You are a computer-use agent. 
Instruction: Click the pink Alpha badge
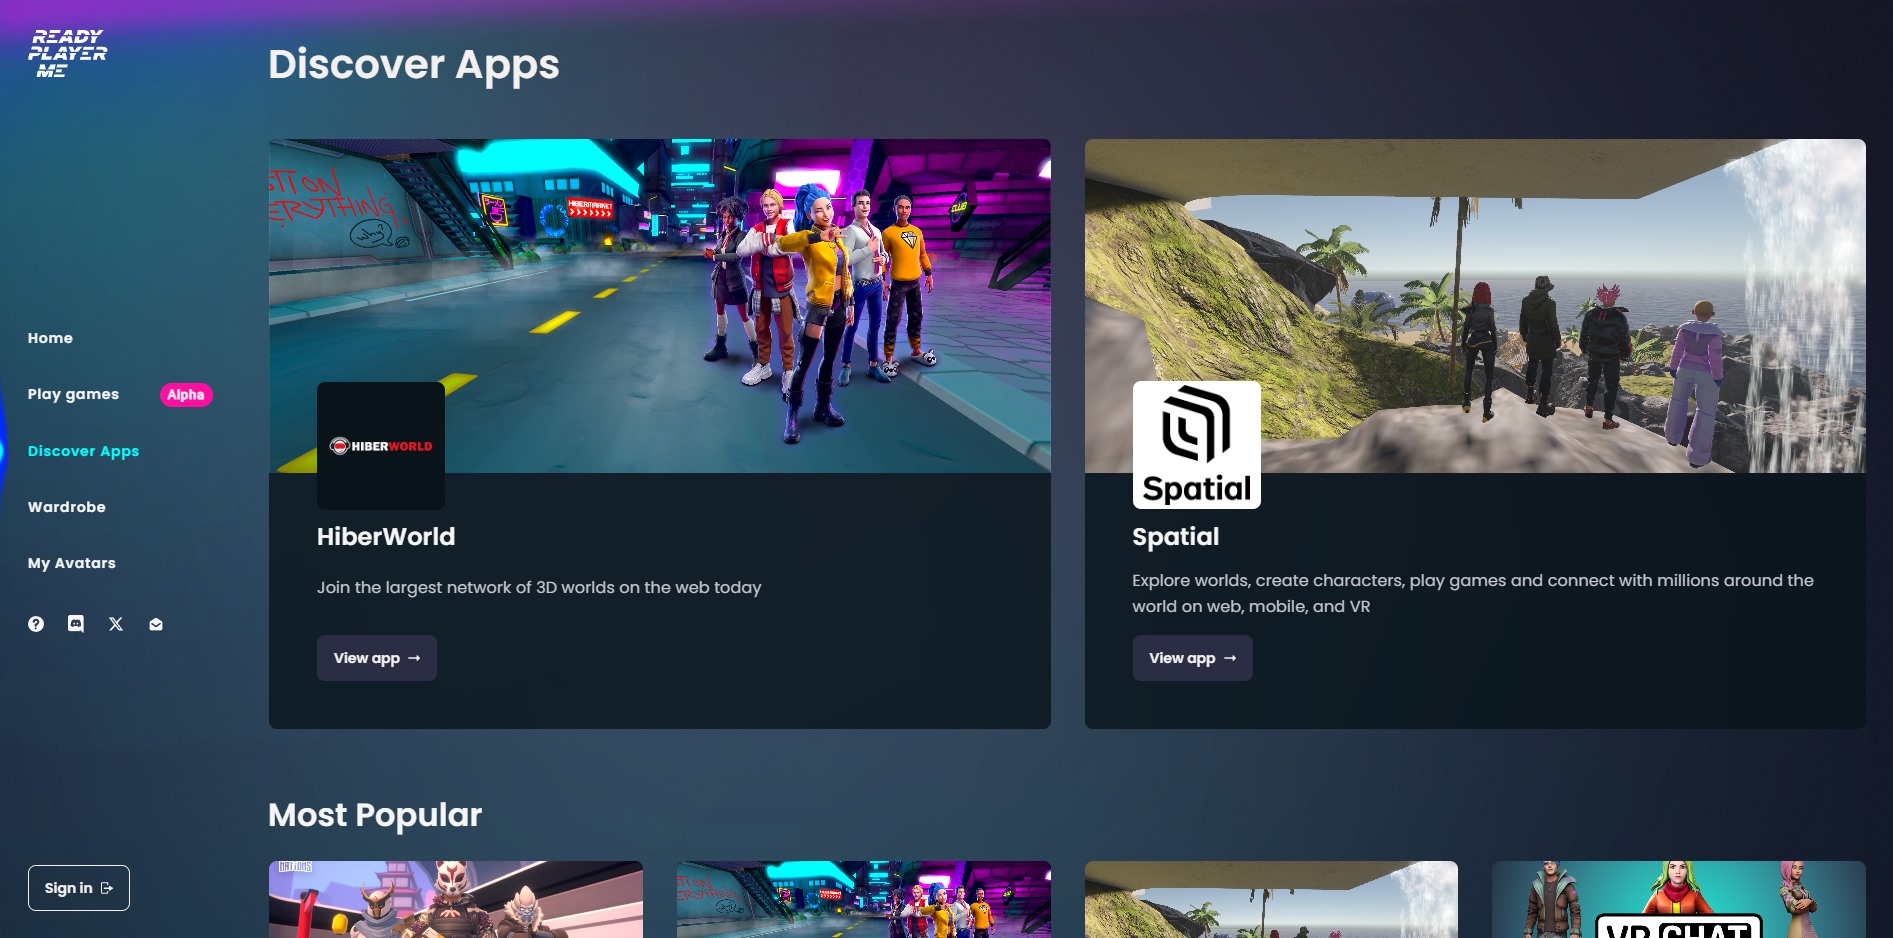point(186,395)
